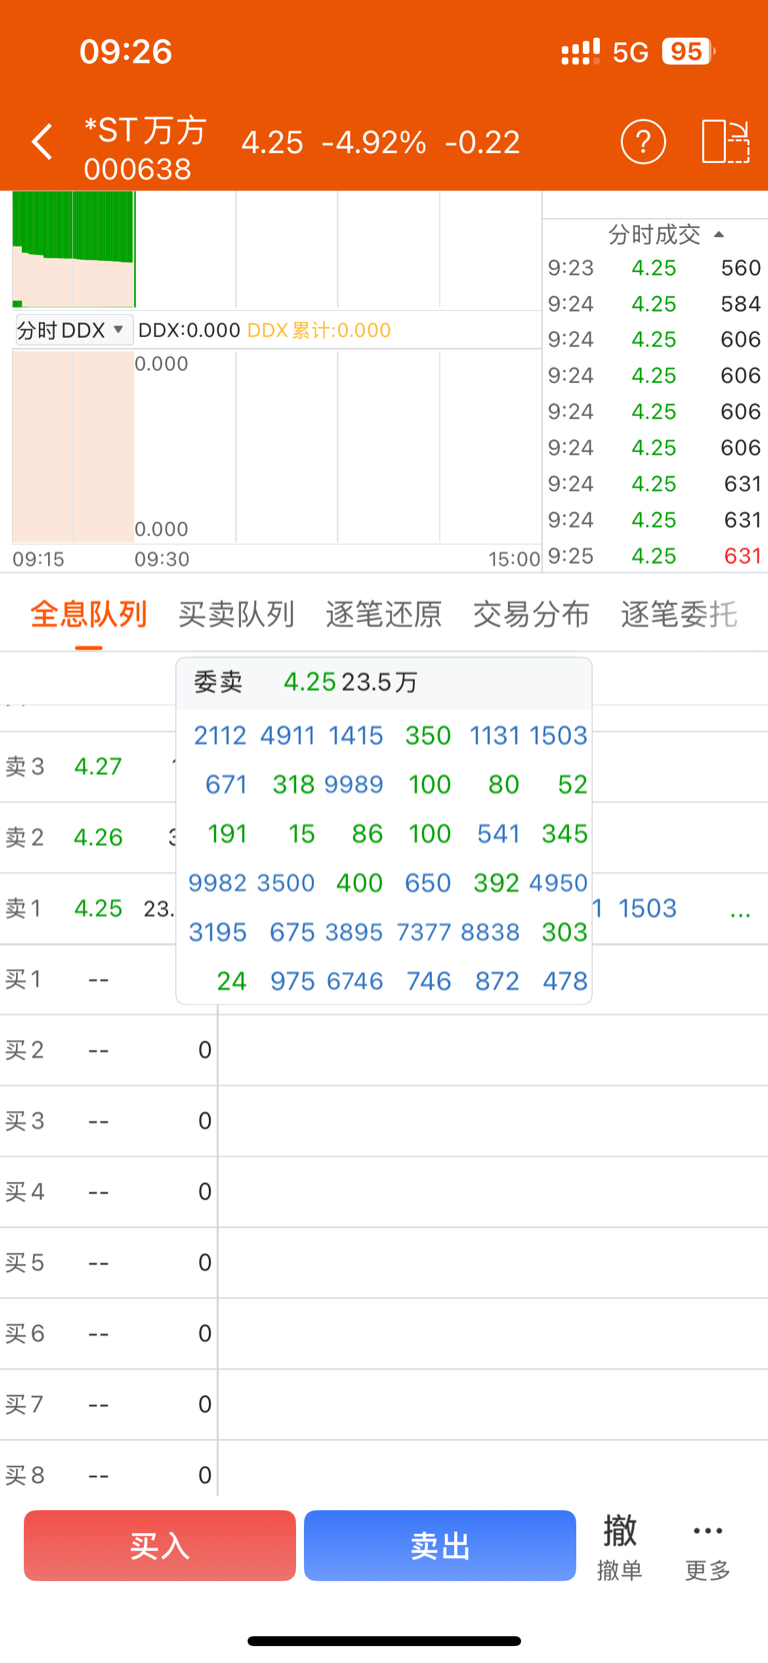
Task: Tap order 4950 in sell queue popup
Action: 558,883
